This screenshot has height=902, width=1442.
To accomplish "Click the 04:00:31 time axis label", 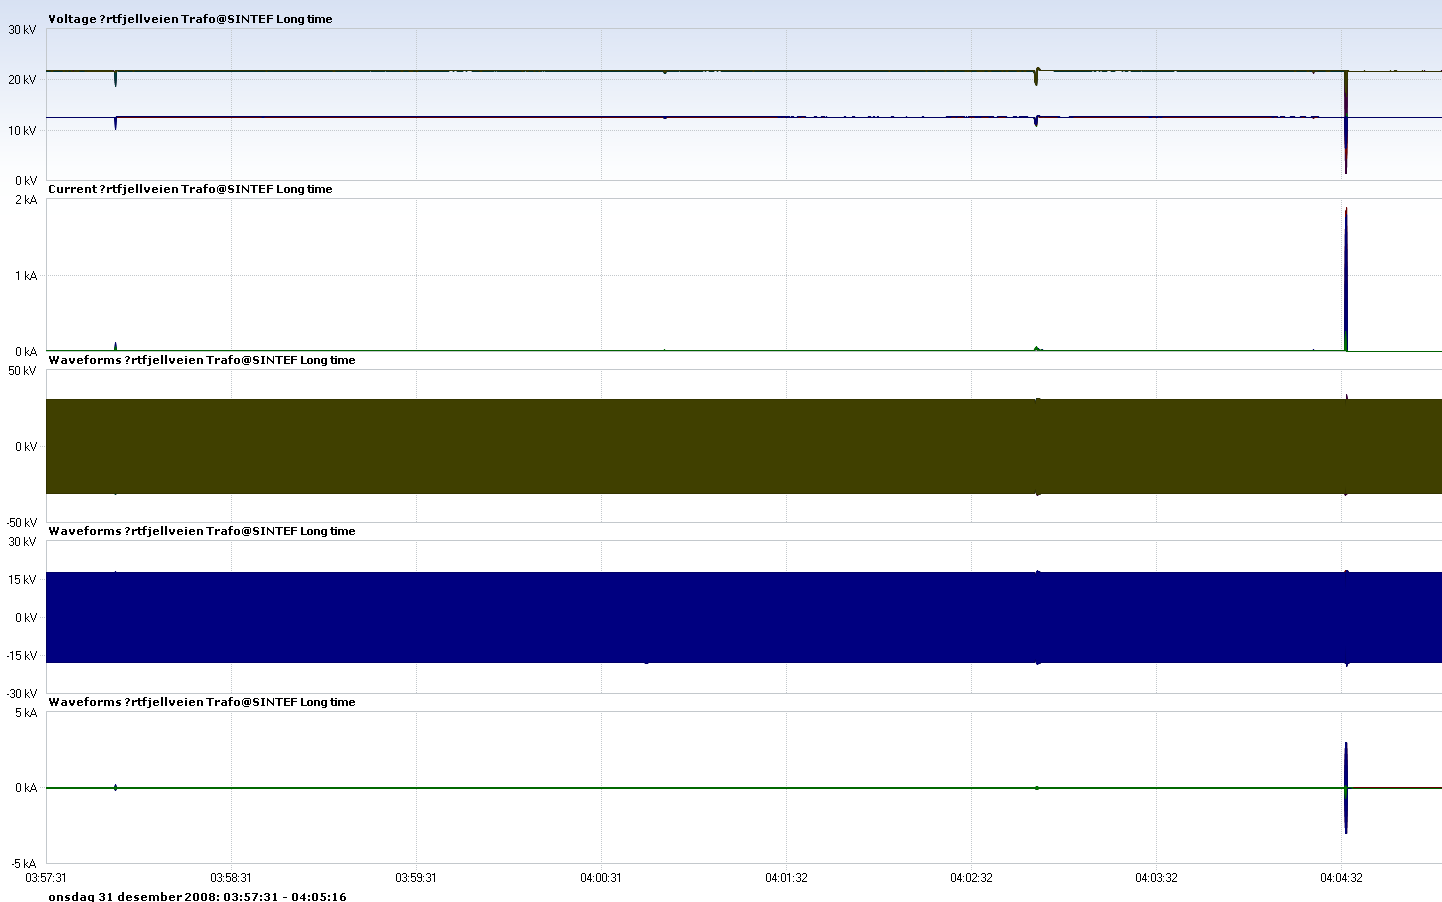I will pos(601,878).
